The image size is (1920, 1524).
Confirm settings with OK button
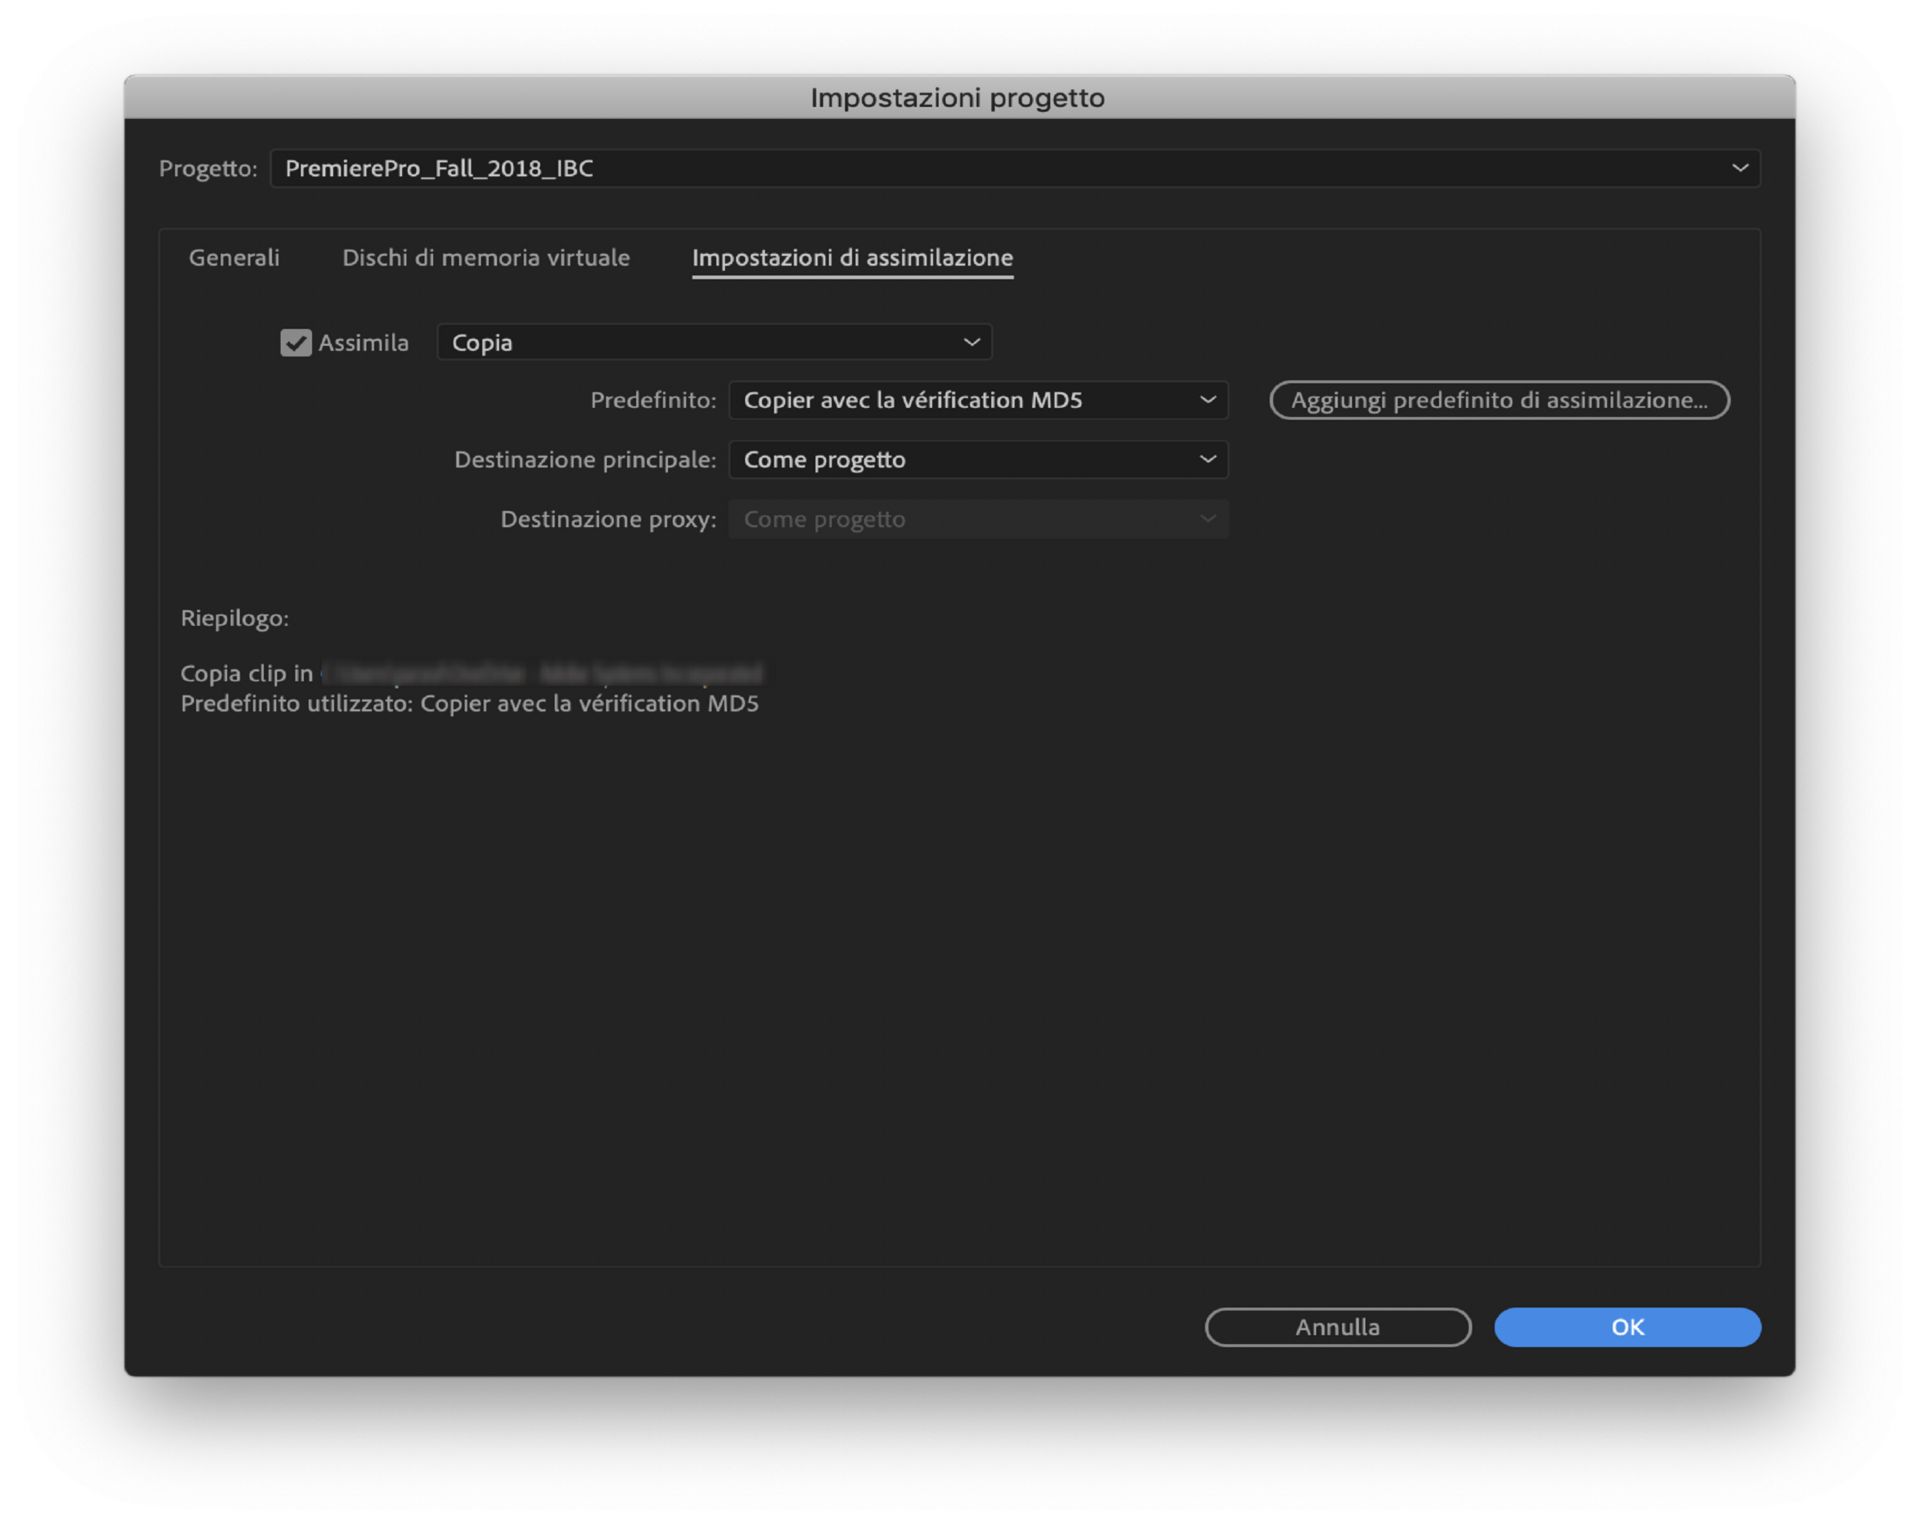click(x=1626, y=1327)
